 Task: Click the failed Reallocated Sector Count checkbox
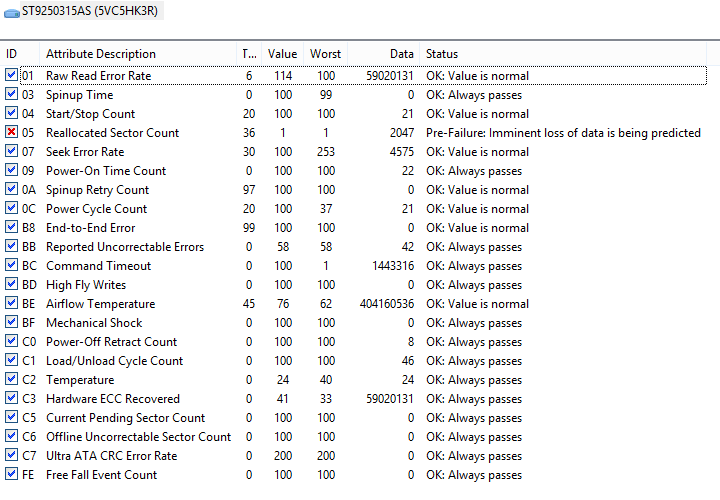(11, 132)
